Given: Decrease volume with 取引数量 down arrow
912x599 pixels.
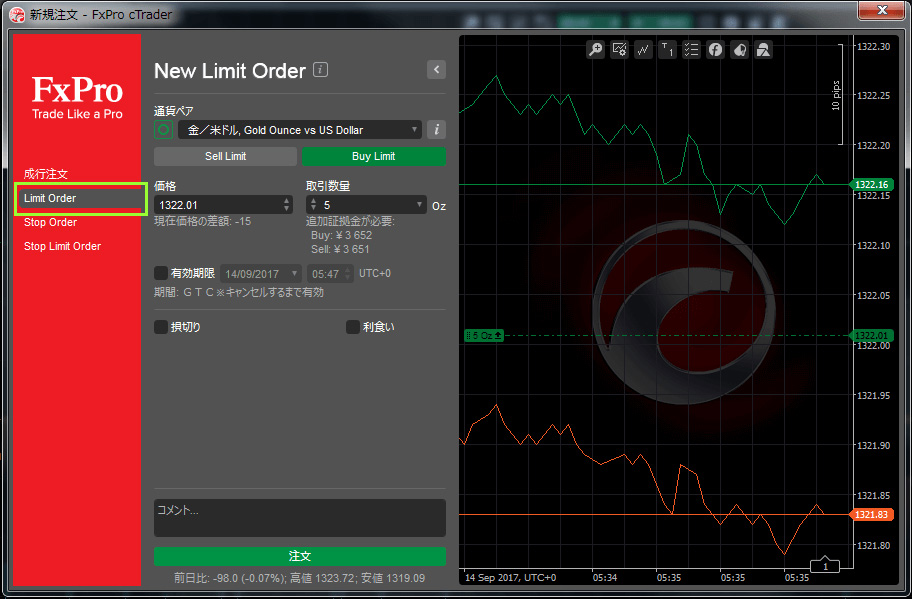Looking at the screenshot, I should tap(314, 208).
